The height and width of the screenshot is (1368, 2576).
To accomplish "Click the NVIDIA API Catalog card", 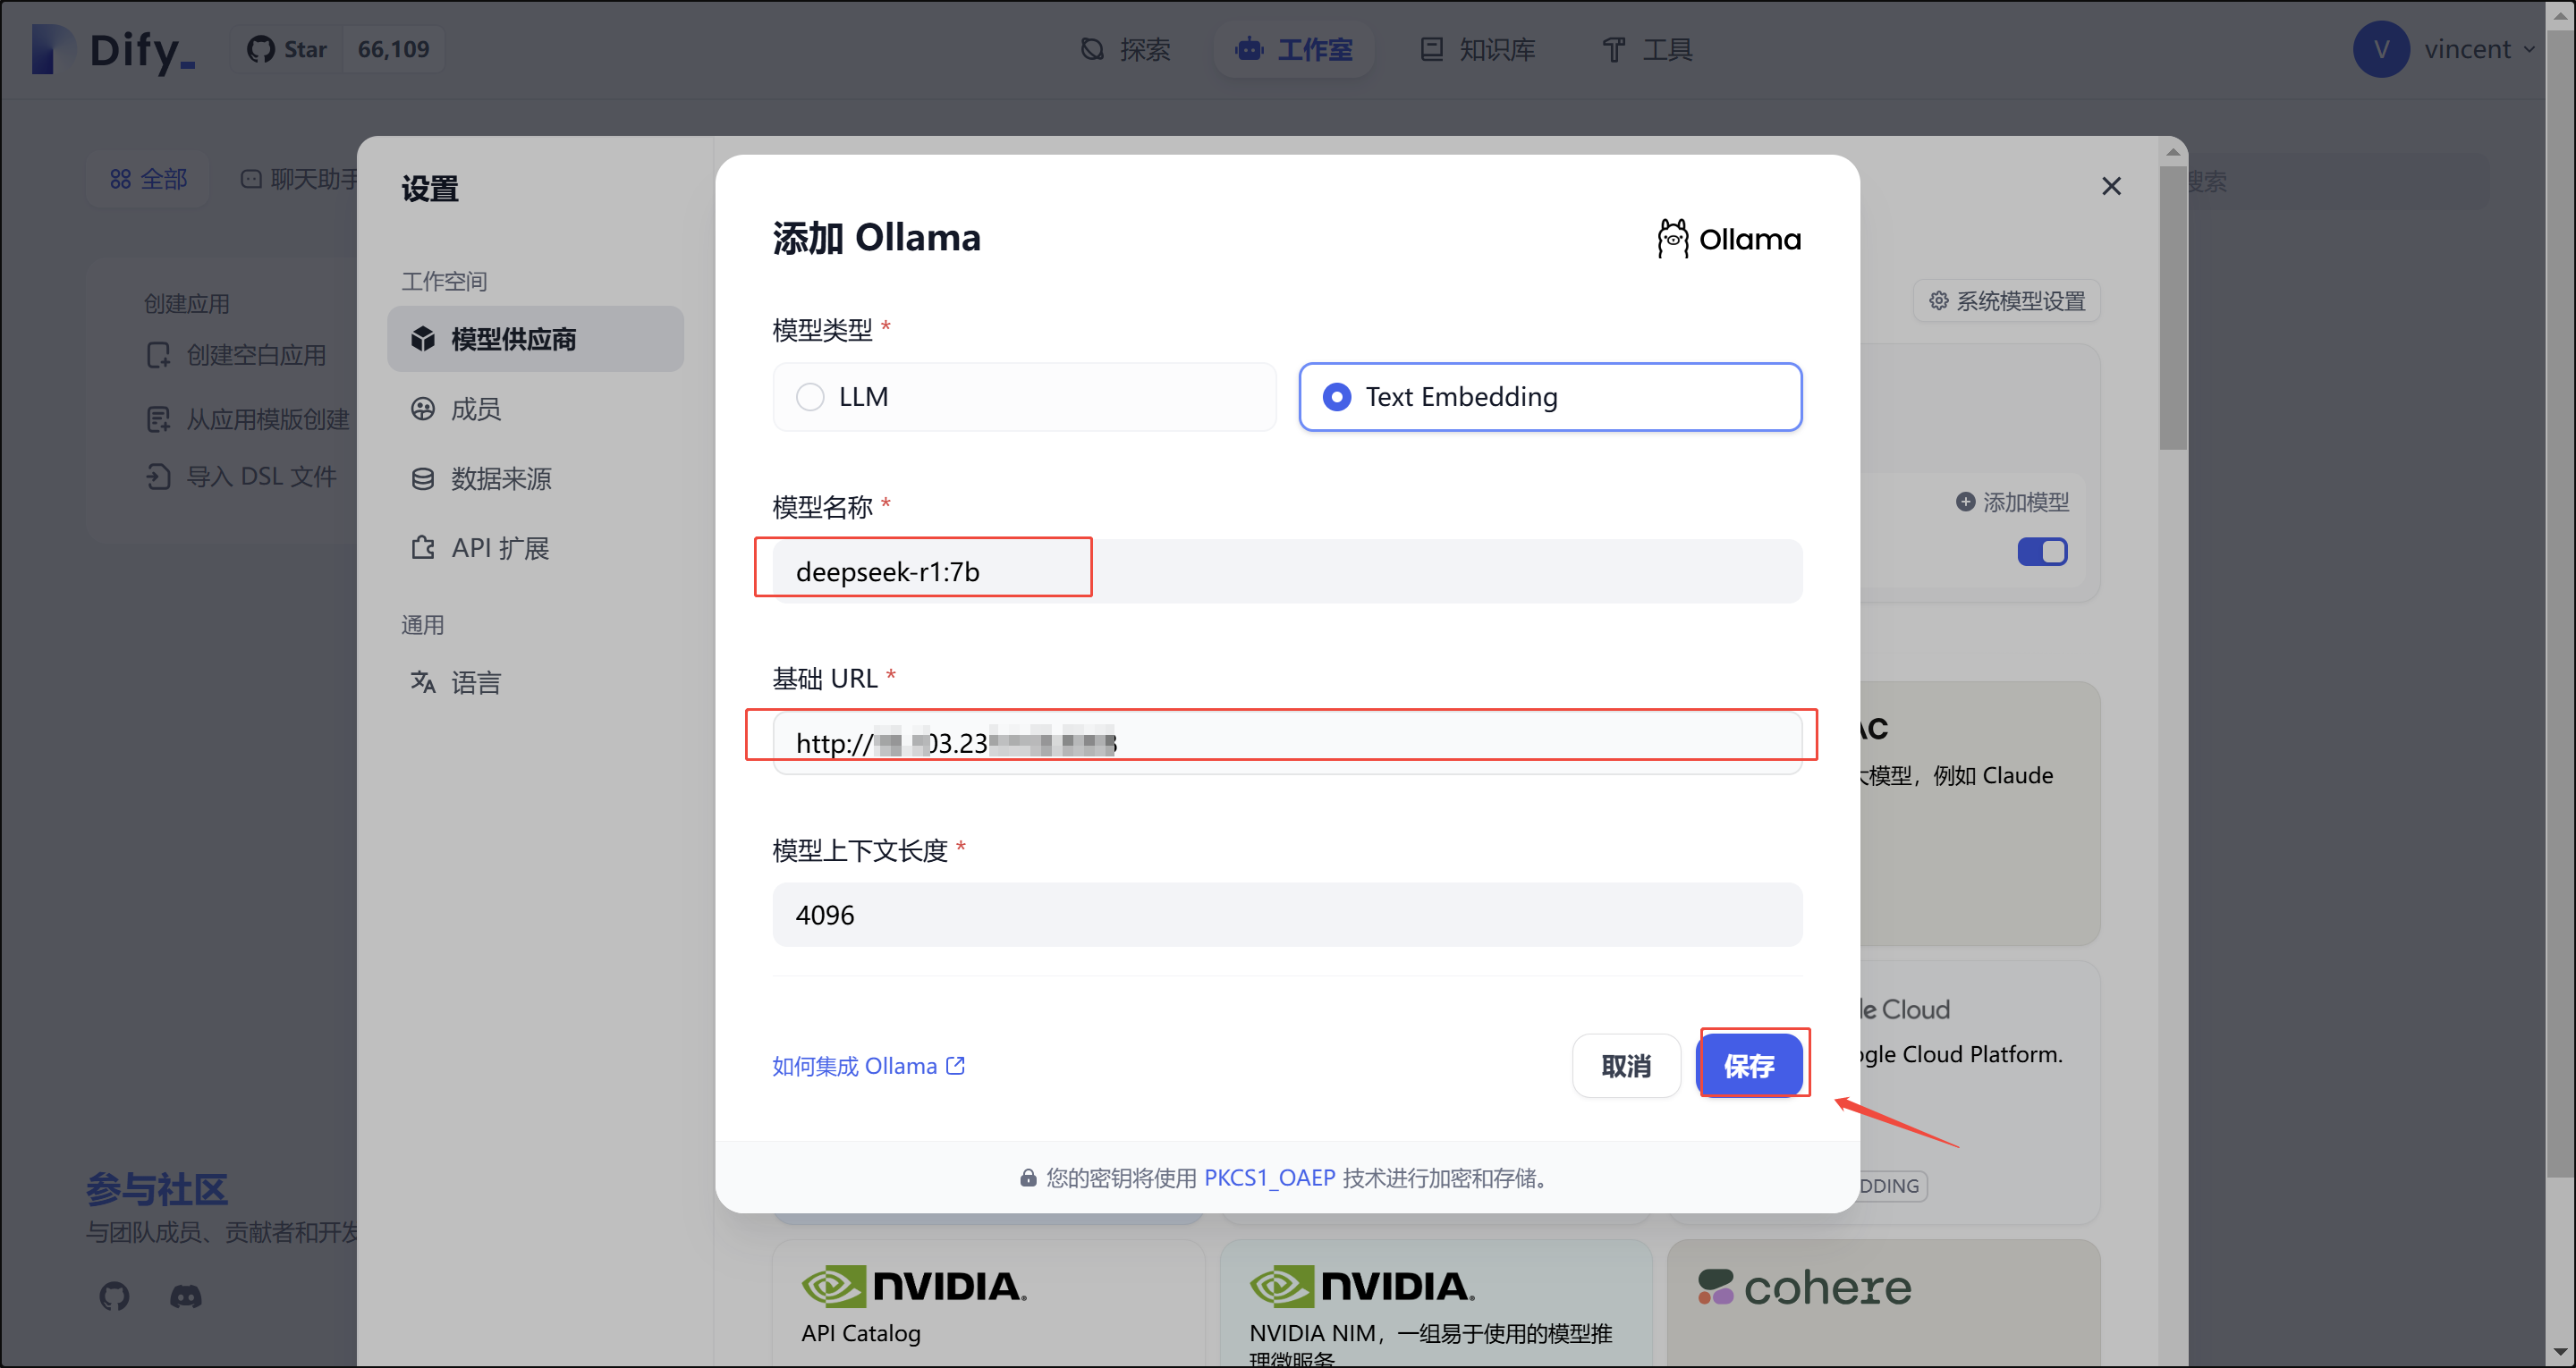I will pos(989,1303).
